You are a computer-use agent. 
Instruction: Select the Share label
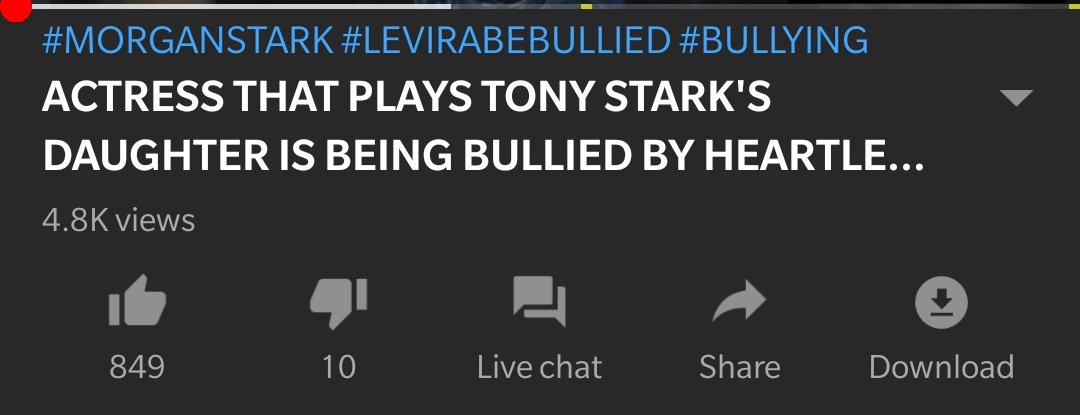pos(740,367)
